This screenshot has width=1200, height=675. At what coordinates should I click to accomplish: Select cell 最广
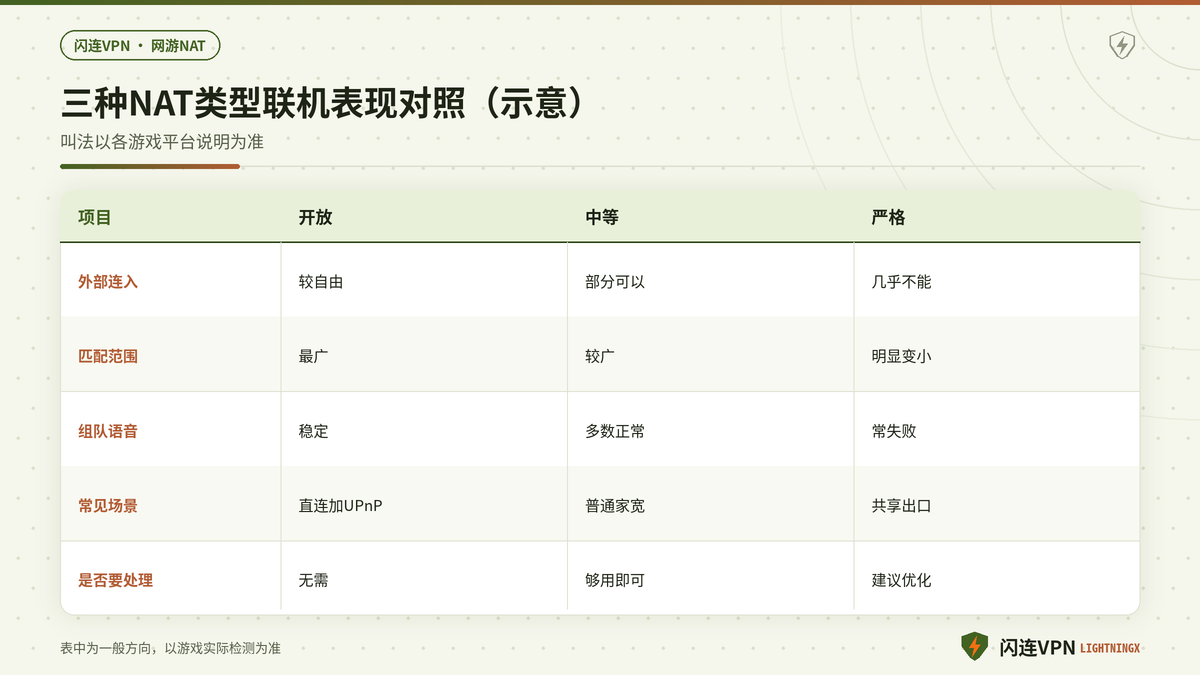(x=313, y=356)
